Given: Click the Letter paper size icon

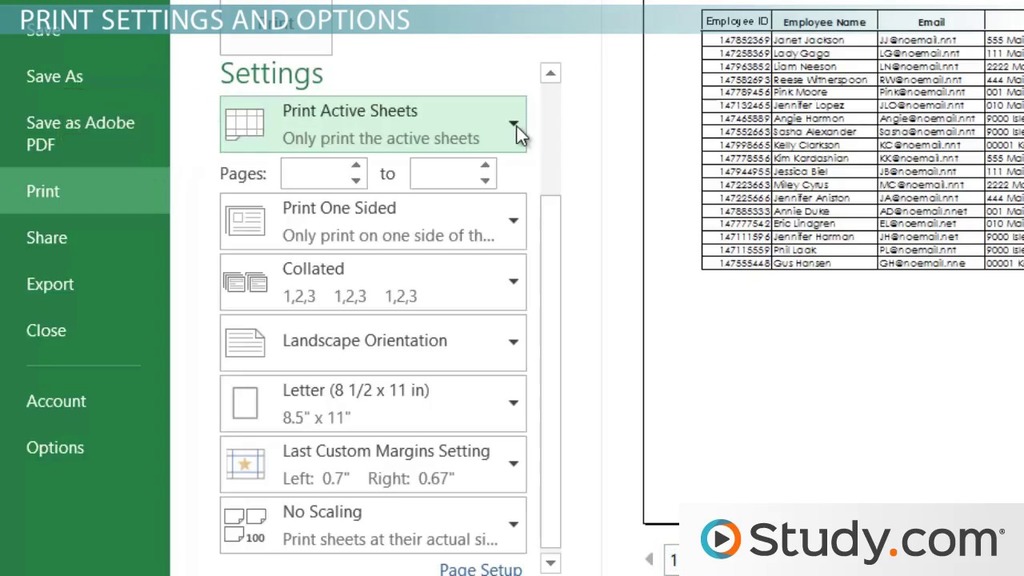Looking at the screenshot, I should [x=245, y=403].
